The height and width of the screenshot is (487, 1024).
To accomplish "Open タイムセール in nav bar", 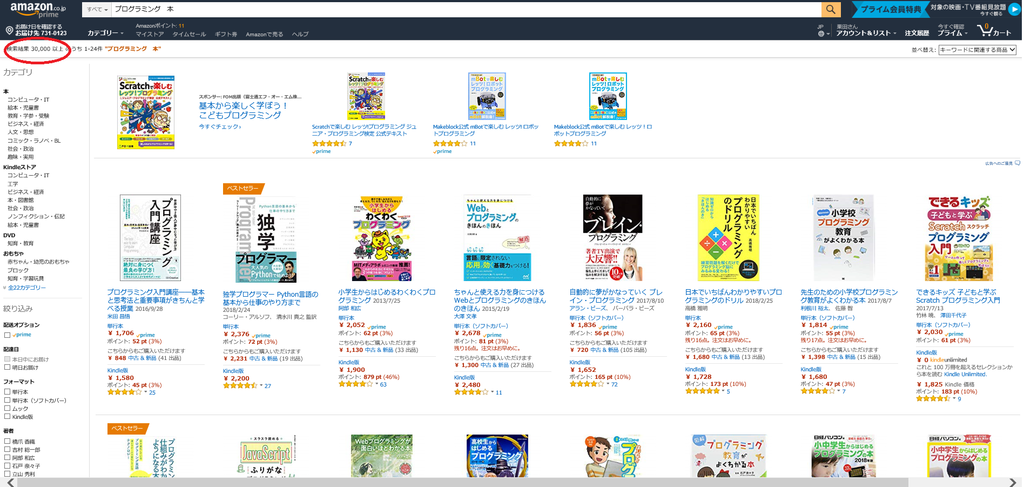I will (189, 34).
